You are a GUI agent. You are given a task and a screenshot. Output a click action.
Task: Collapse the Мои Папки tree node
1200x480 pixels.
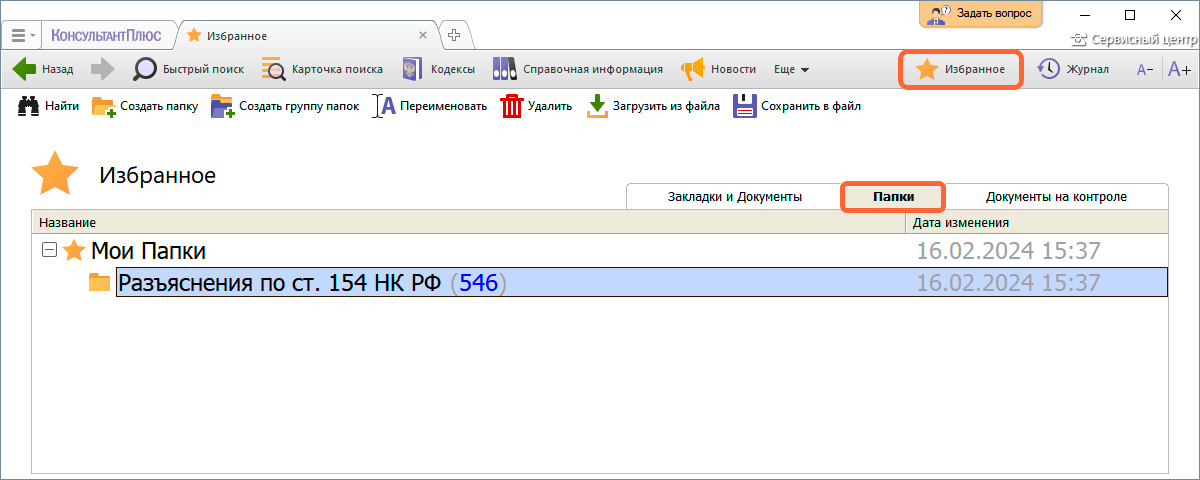(x=48, y=250)
